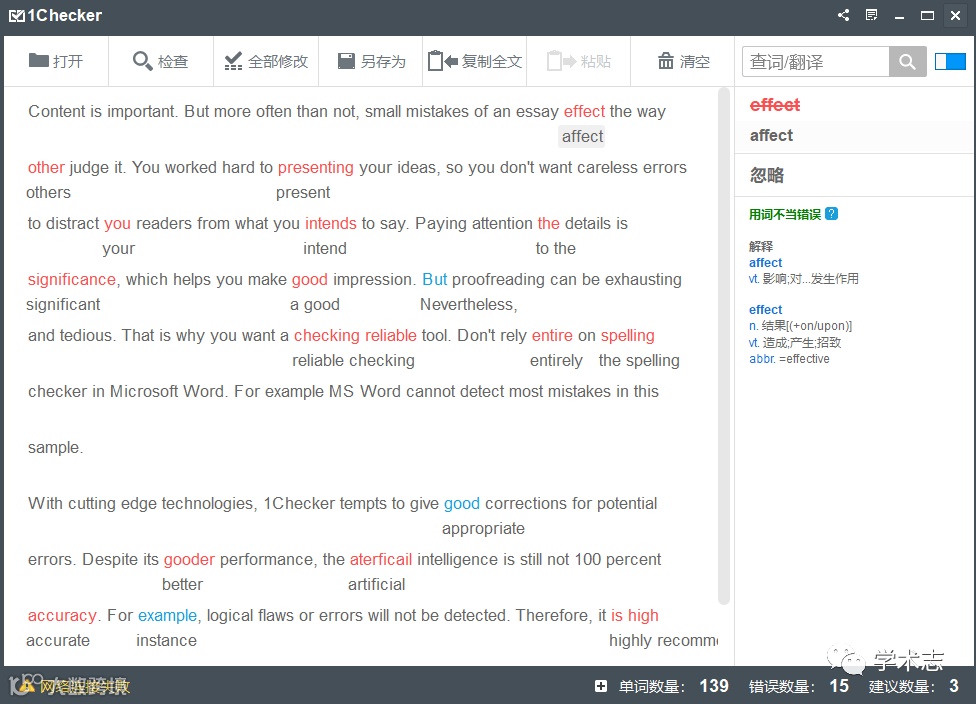This screenshot has height=704, width=976.
Task: Click the blue word 'example'
Action: [167, 616]
